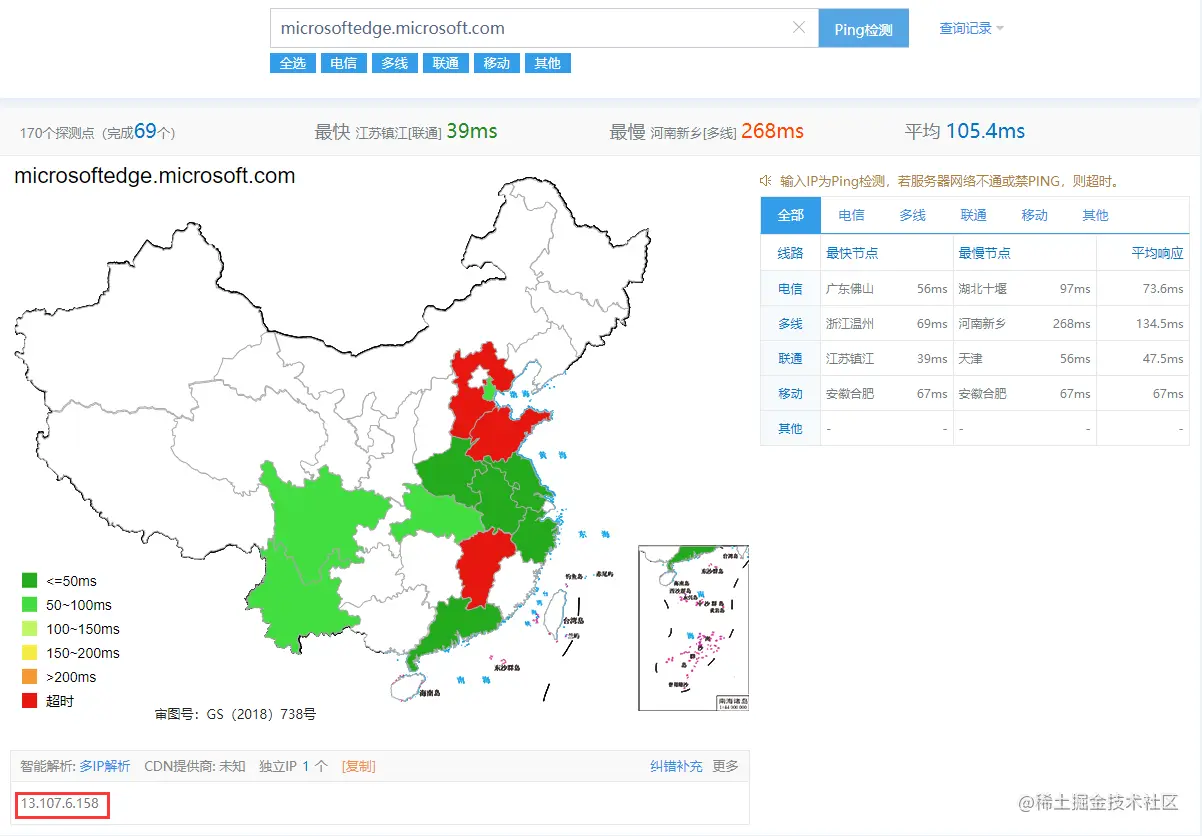Click the speaker notice icon beside the Ping tip

tap(766, 181)
